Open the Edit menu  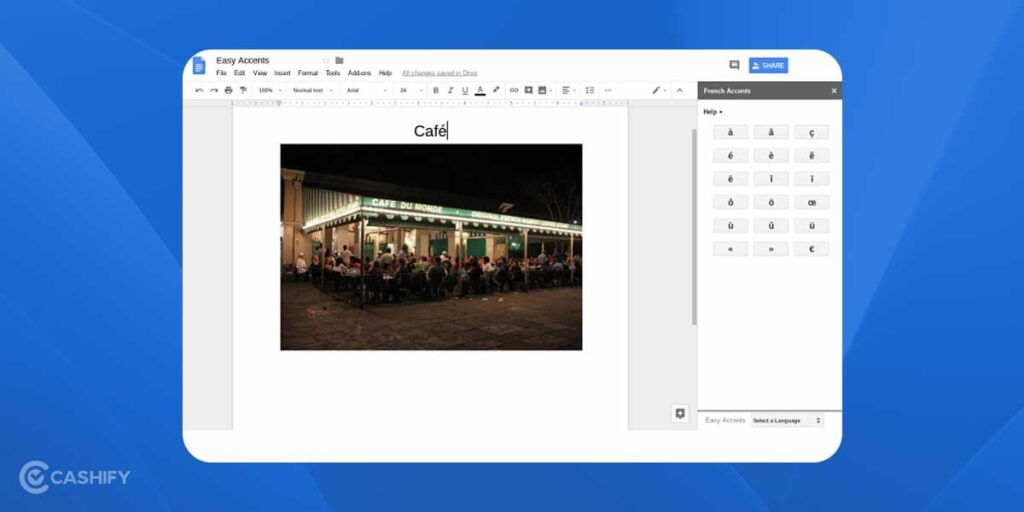click(240, 73)
